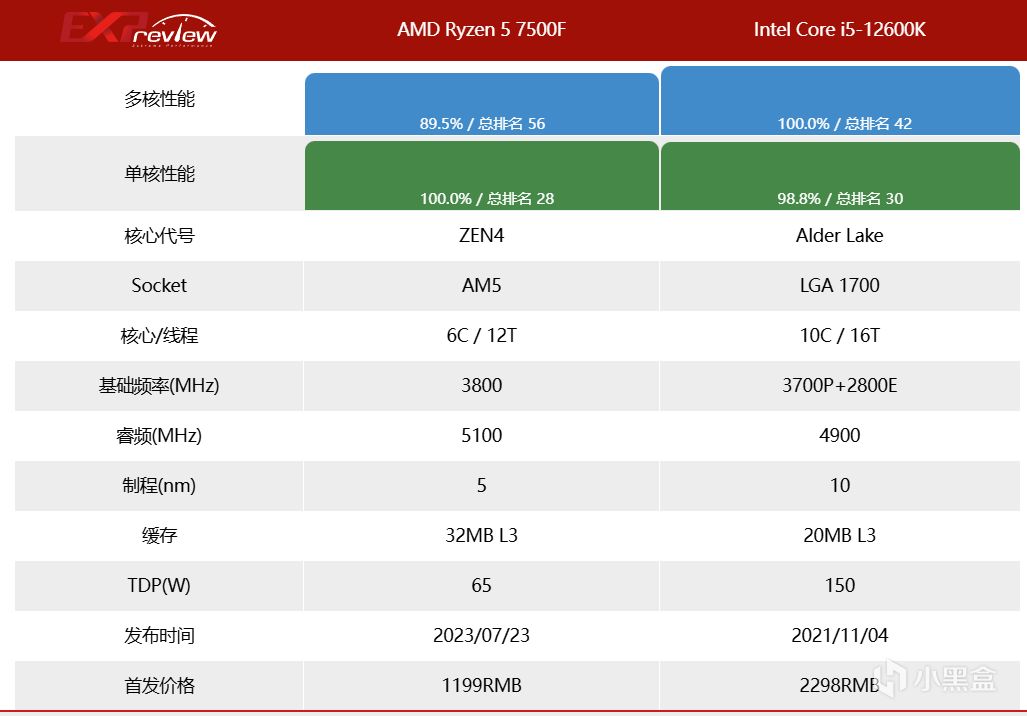The width and height of the screenshot is (1027, 716).
Task: Click the 65 TDP value
Action: [x=481, y=585]
